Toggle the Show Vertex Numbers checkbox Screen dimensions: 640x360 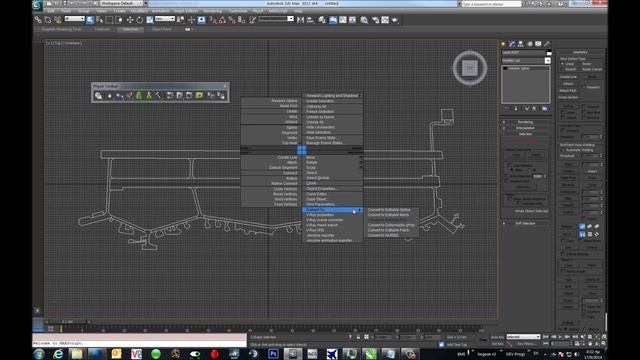pos(510,198)
